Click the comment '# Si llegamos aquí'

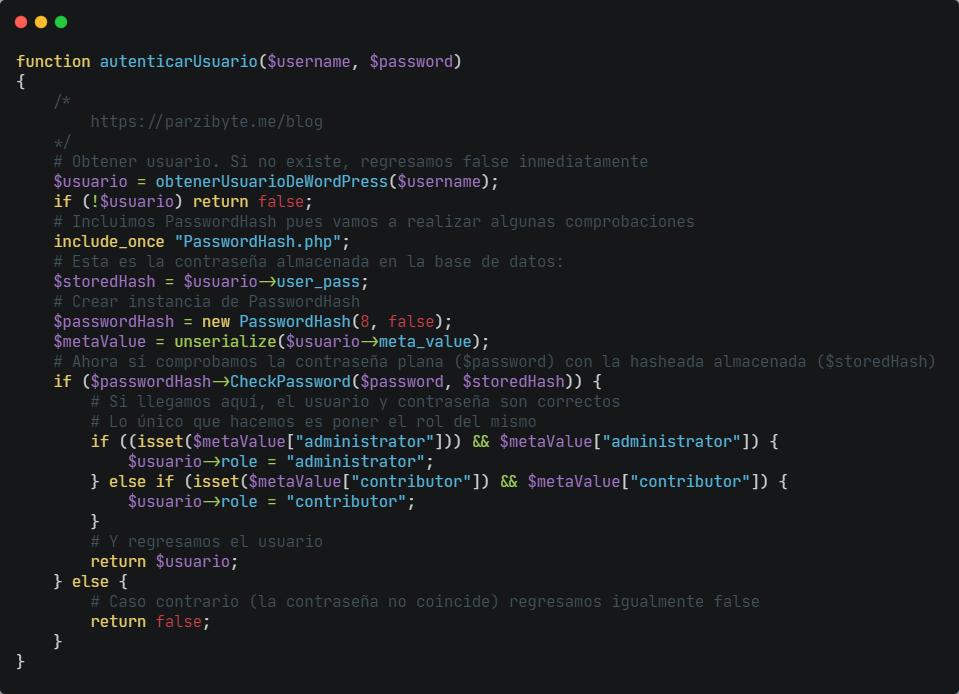click(x=355, y=402)
